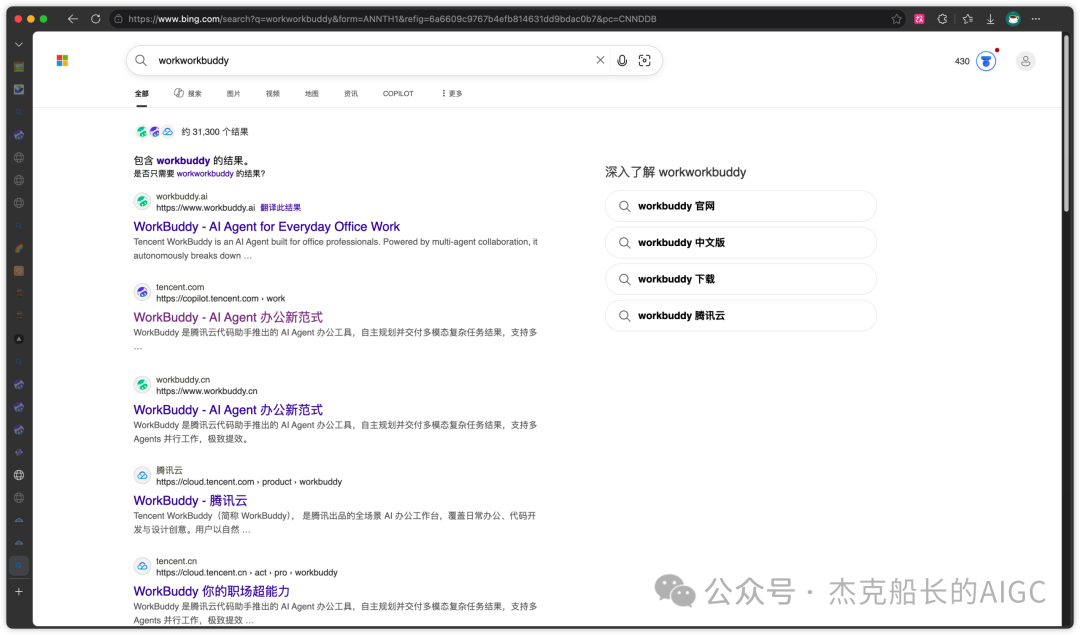1080x635 pixels.
Task: Add a new vertical tab with plus icon
Action: (x=19, y=592)
